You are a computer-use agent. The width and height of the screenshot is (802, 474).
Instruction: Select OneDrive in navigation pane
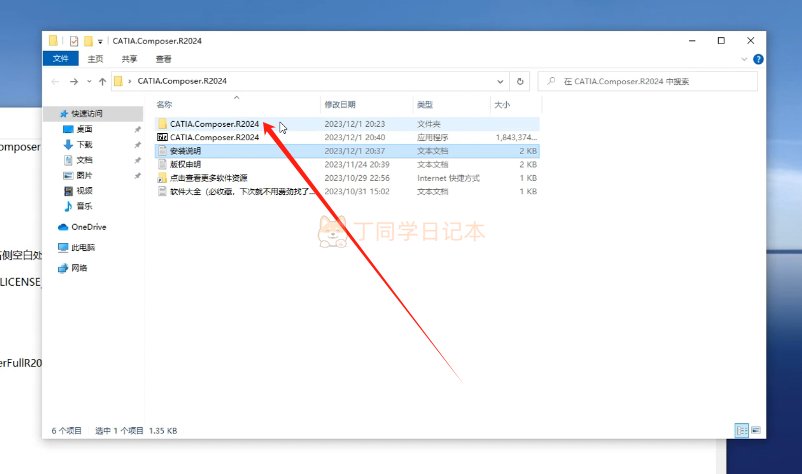point(89,227)
